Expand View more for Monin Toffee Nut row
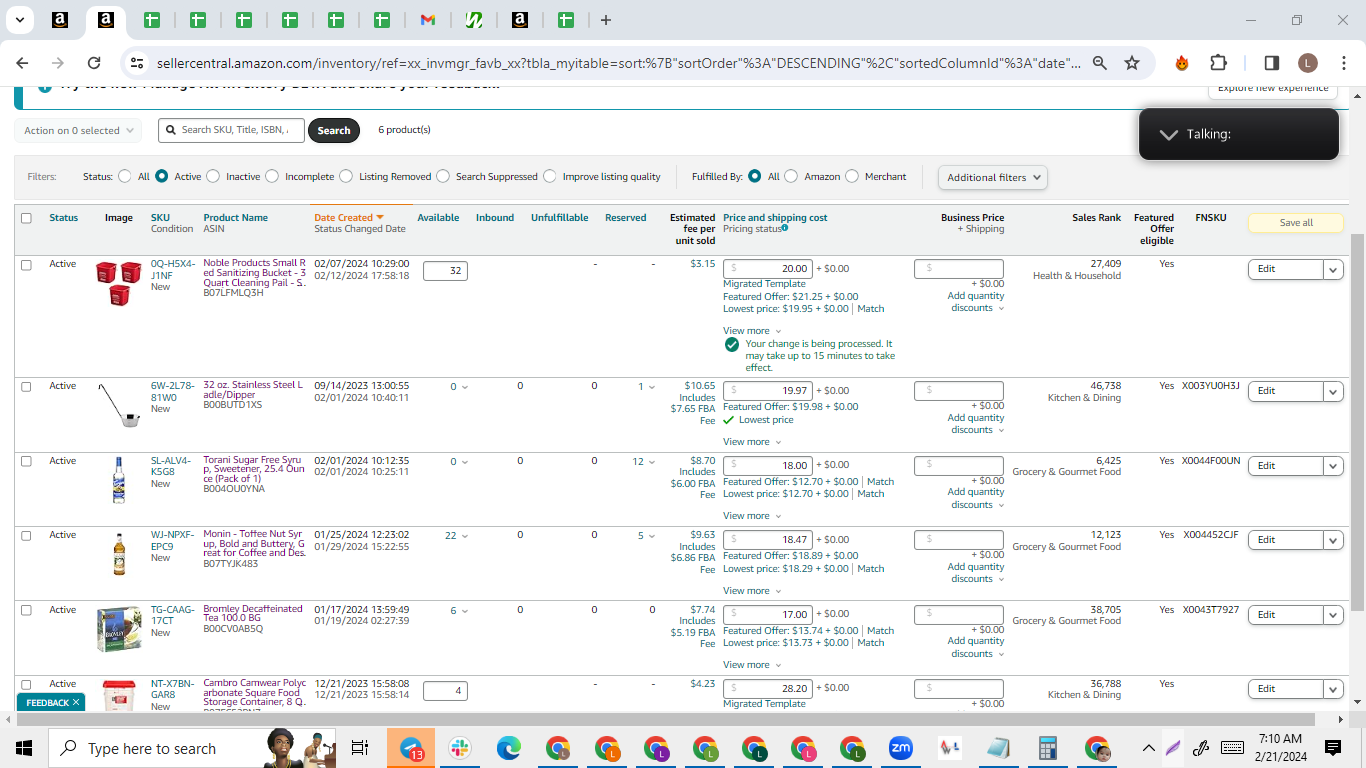1366x768 pixels. 752,591
